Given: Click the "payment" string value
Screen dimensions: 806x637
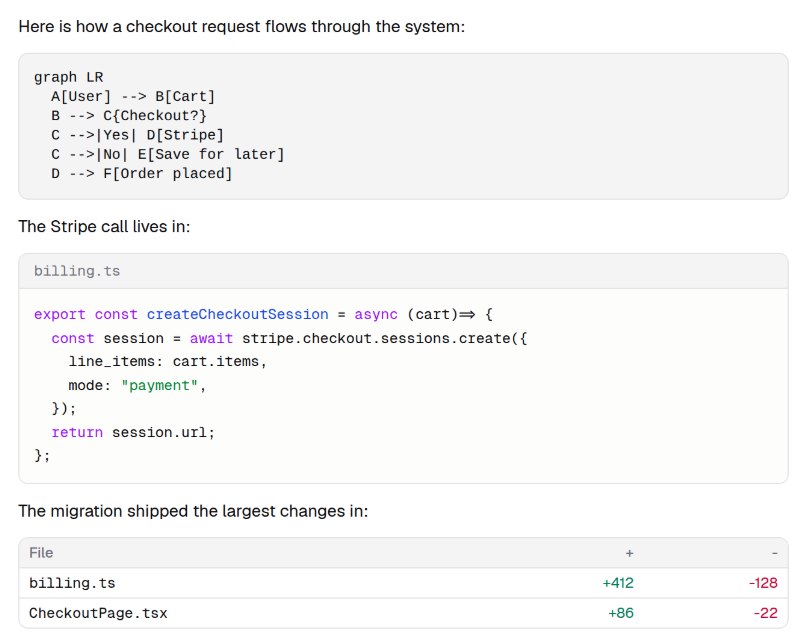Looking at the screenshot, I should [x=159, y=386].
